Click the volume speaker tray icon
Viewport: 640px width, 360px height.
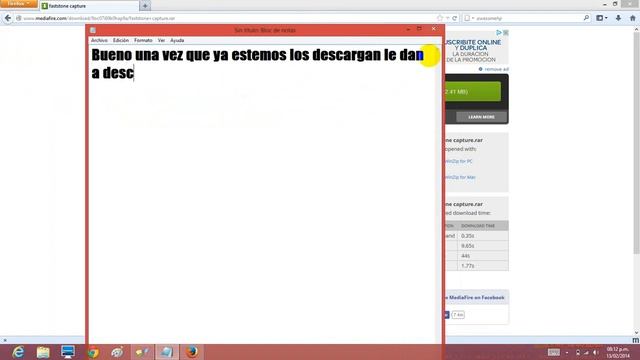coord(596,353)
